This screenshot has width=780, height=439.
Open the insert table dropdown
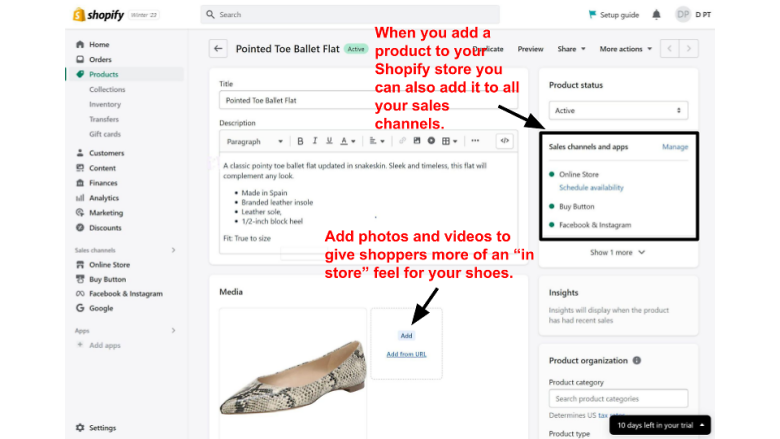click(450, 141)
